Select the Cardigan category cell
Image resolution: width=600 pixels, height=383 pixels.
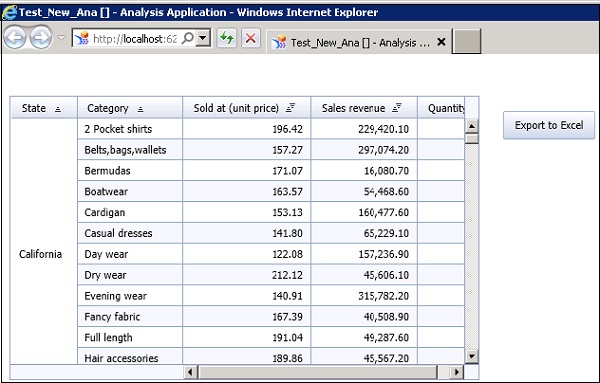point(130,212)
